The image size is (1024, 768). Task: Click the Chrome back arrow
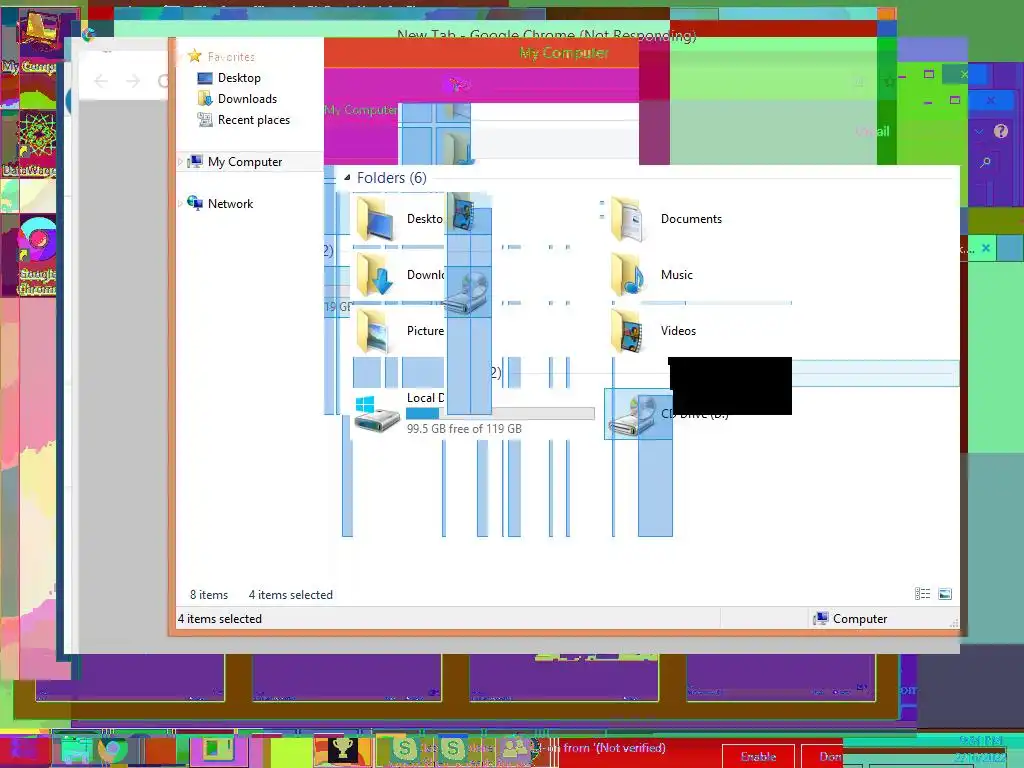(101, 81)
